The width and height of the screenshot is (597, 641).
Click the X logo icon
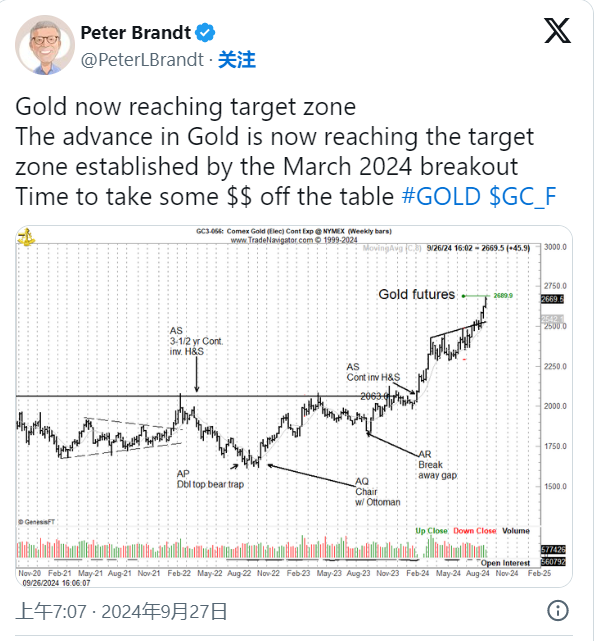click(557, 31)
